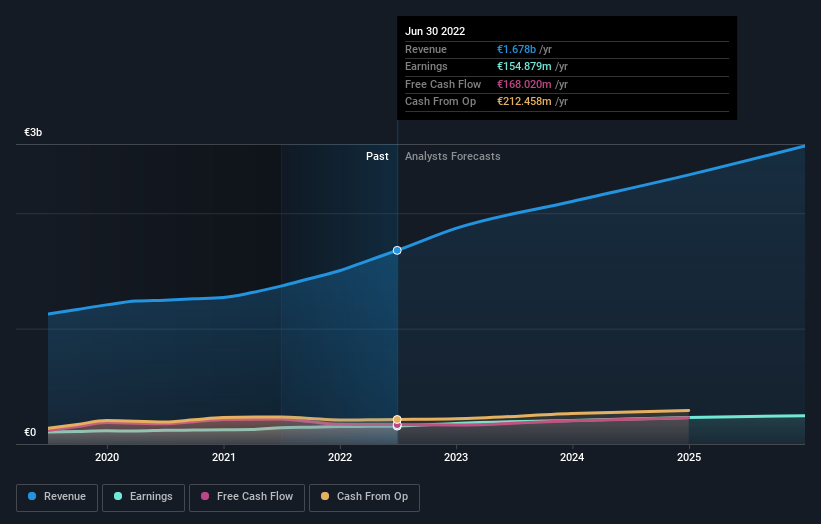Viewport: 821px width, 524px height.
Task: Select the 2024 x-axis label
Action: tap(572, 457)
